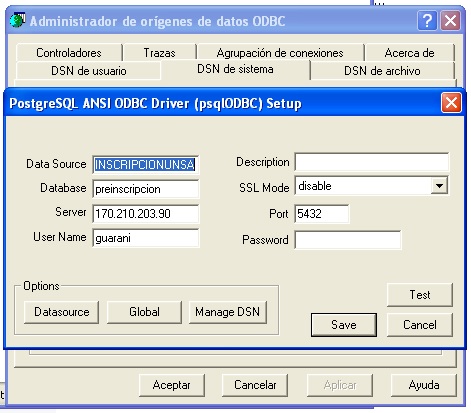Click the help question mark button
This screenshot has width=471, height=413.
pos(427,21)
